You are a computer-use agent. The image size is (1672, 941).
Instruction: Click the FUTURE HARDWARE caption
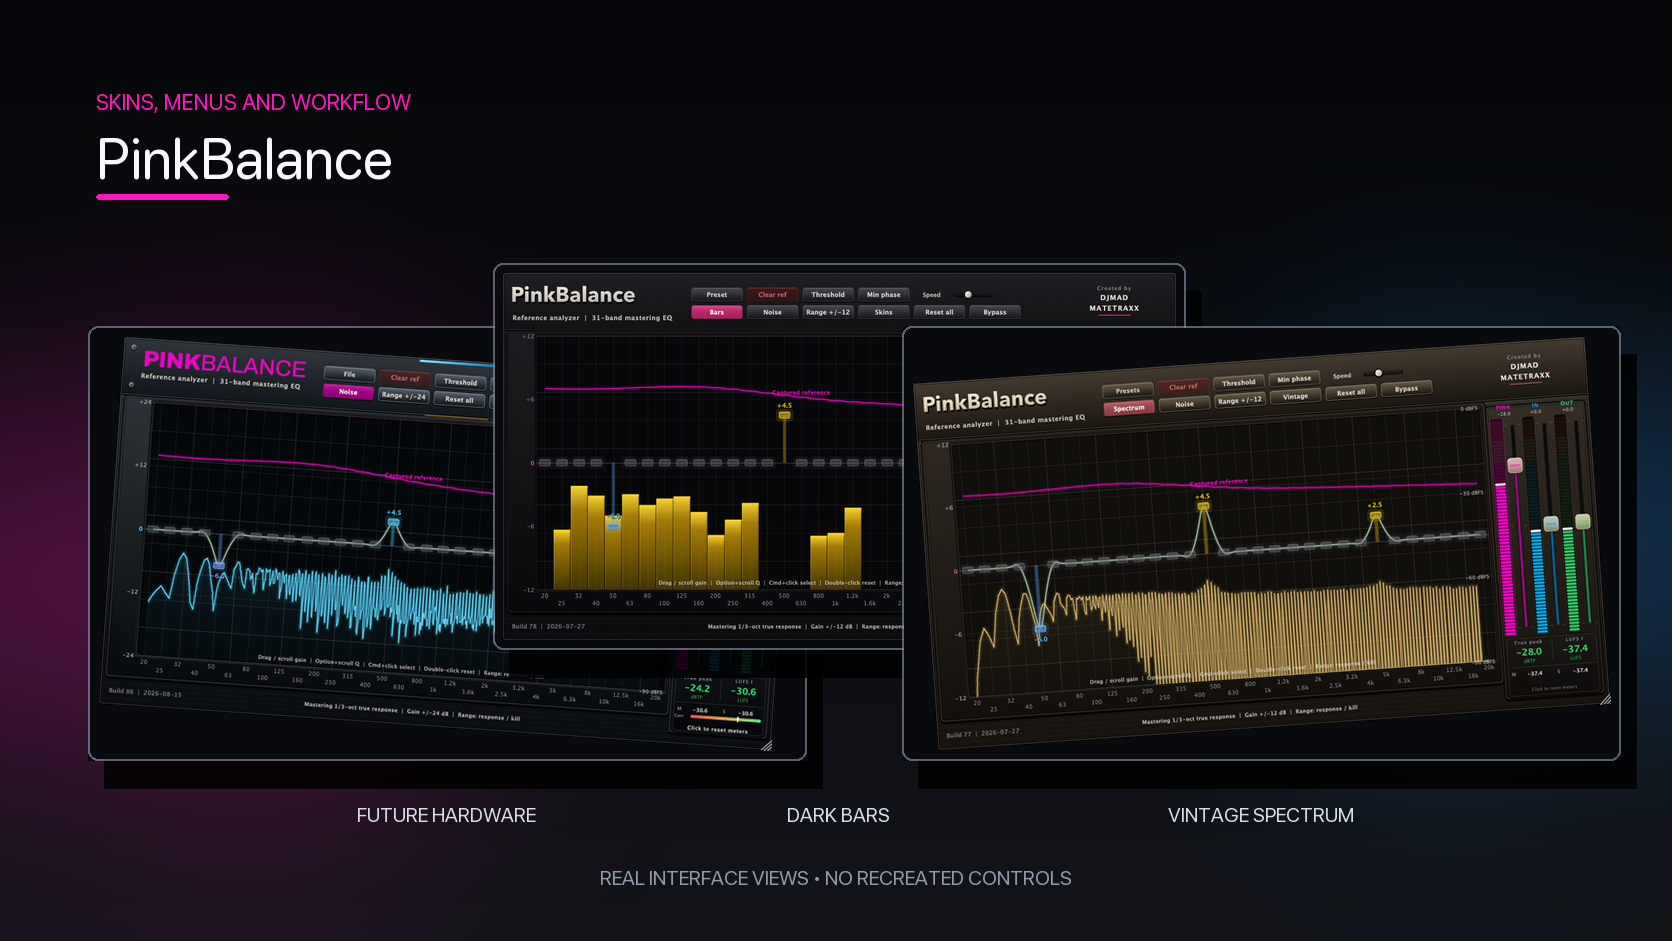coord(446,816)
